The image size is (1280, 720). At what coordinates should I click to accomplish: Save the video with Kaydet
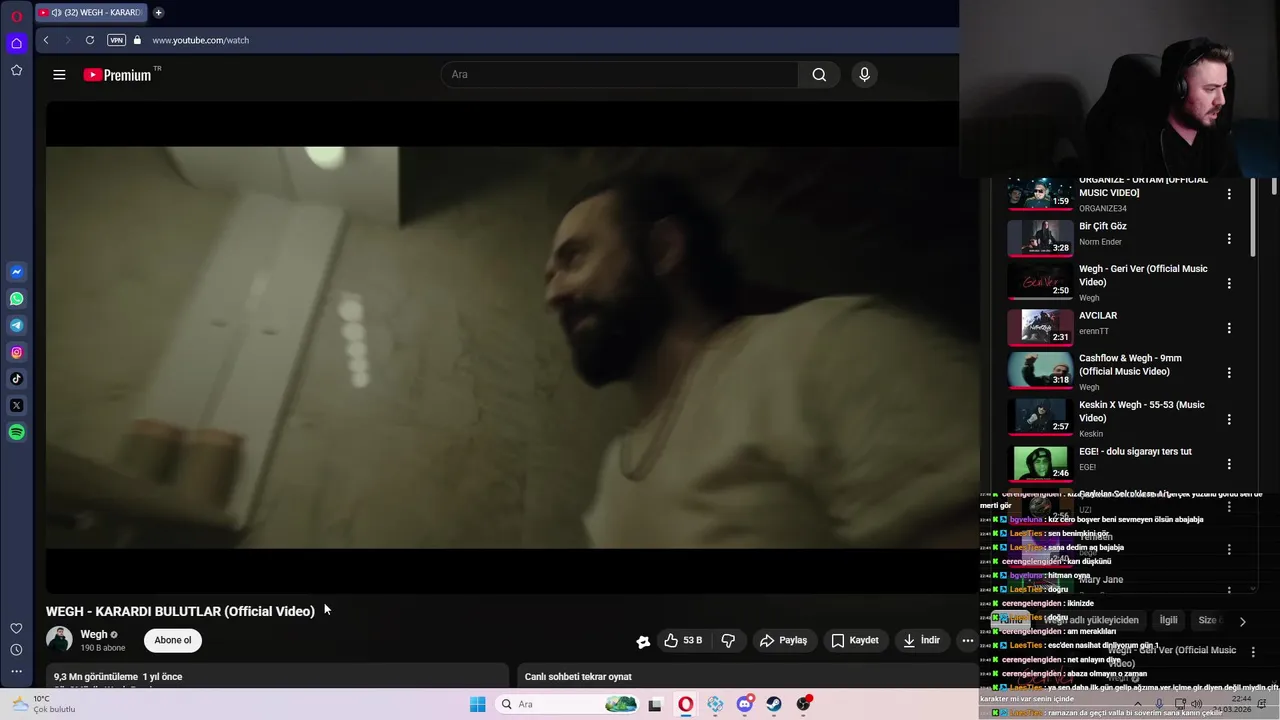tap(855, 640)
